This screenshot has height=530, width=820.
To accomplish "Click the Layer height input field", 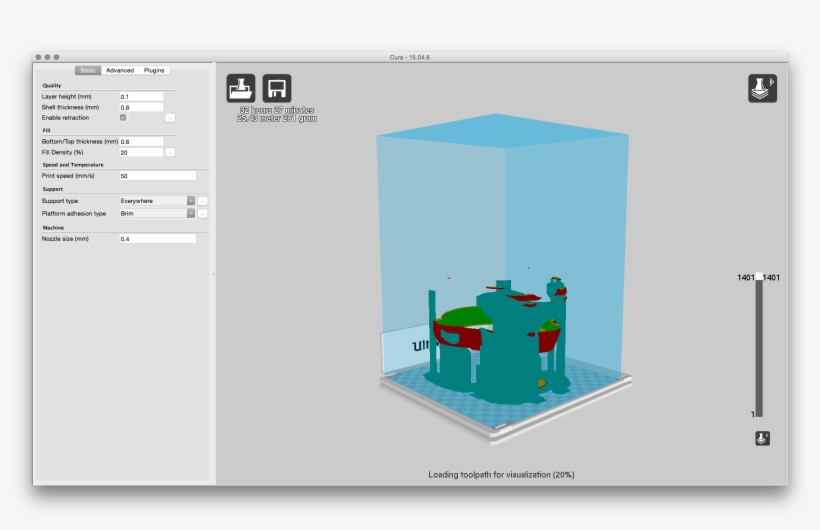I will coord(141,96).
